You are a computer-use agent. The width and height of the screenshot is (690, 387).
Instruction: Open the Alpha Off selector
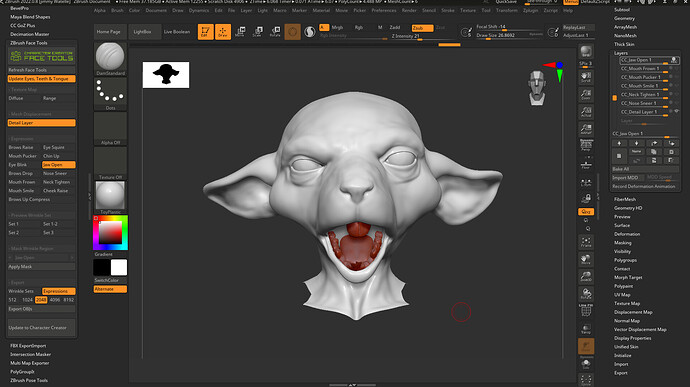(x=110, y=129)
